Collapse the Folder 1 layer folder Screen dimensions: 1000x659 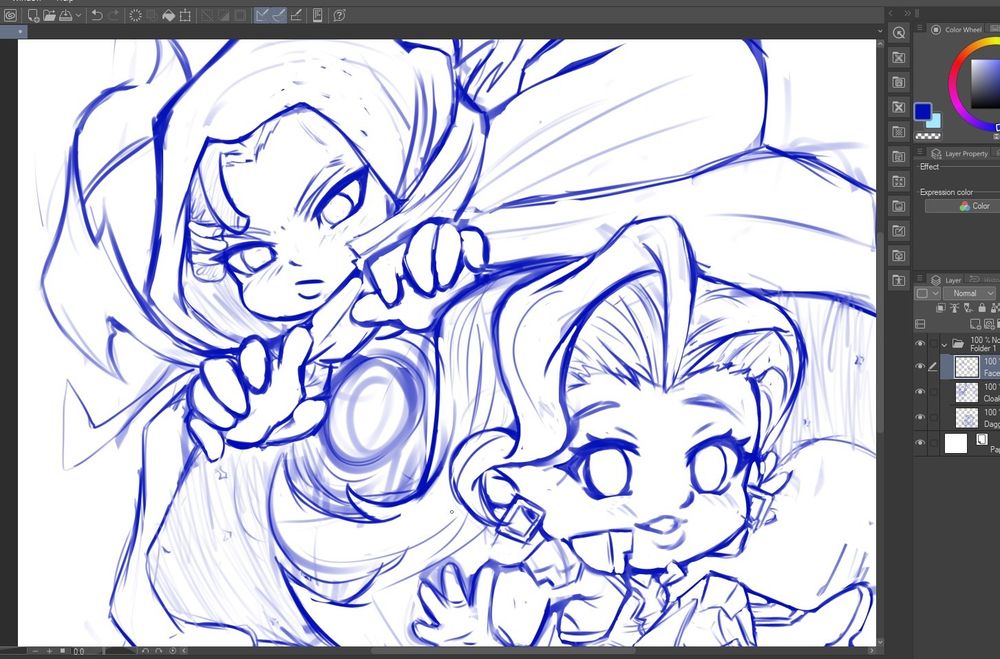click(945, 345)
